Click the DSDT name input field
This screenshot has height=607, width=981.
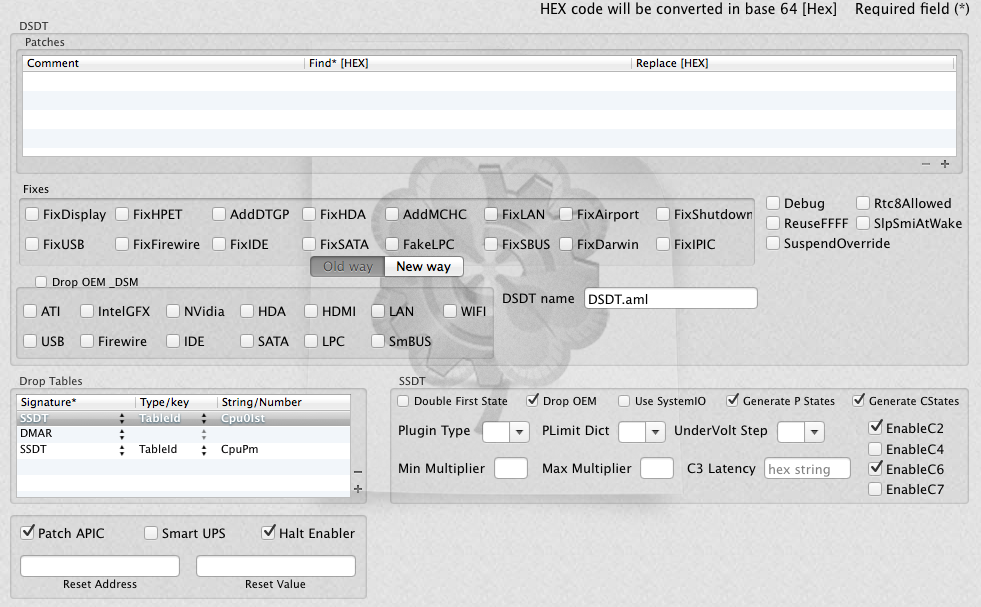[671, 298]
